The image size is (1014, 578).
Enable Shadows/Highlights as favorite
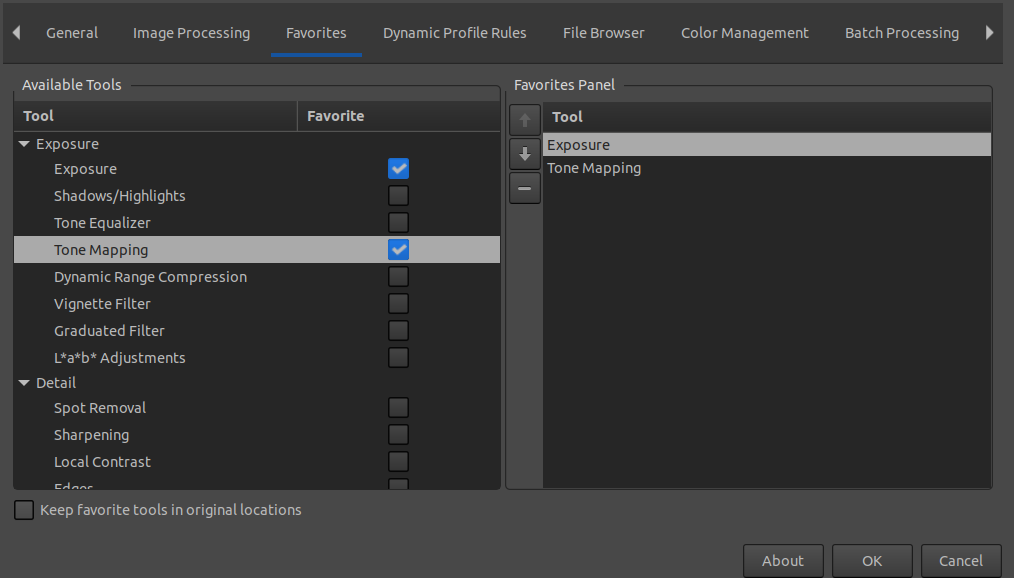[x=398, y=196]
